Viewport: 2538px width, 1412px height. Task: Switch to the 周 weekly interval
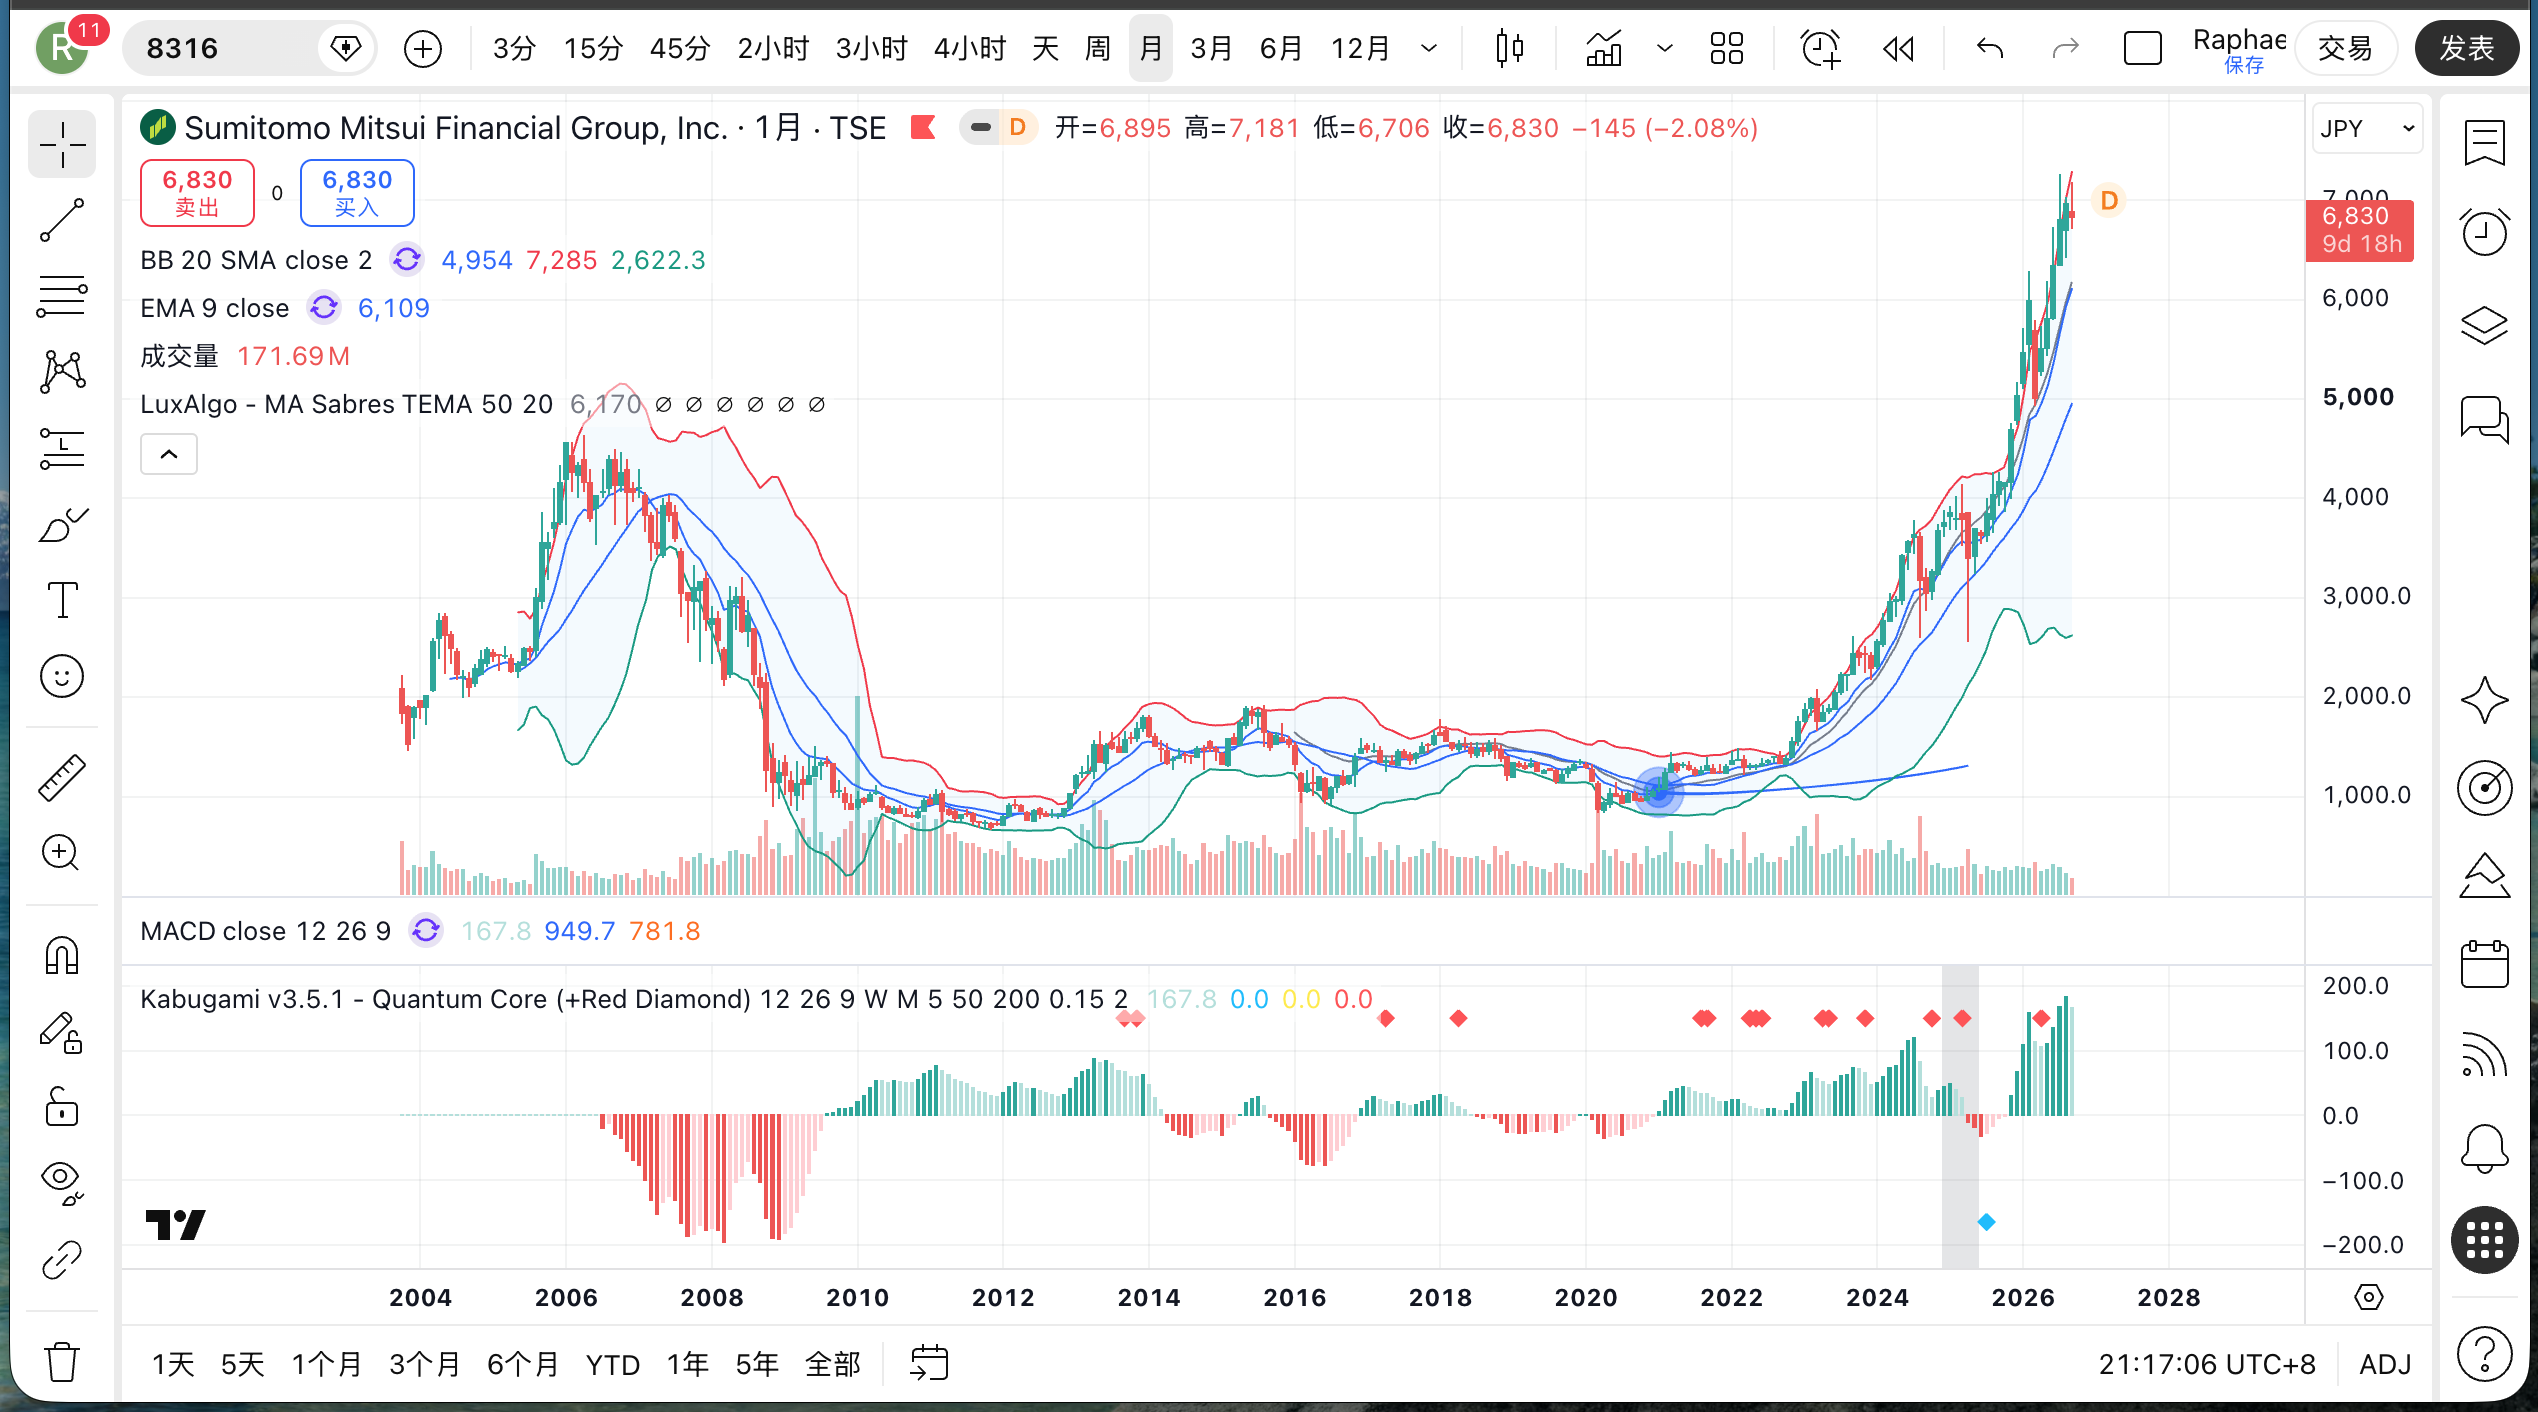[x=1098, y=48]
